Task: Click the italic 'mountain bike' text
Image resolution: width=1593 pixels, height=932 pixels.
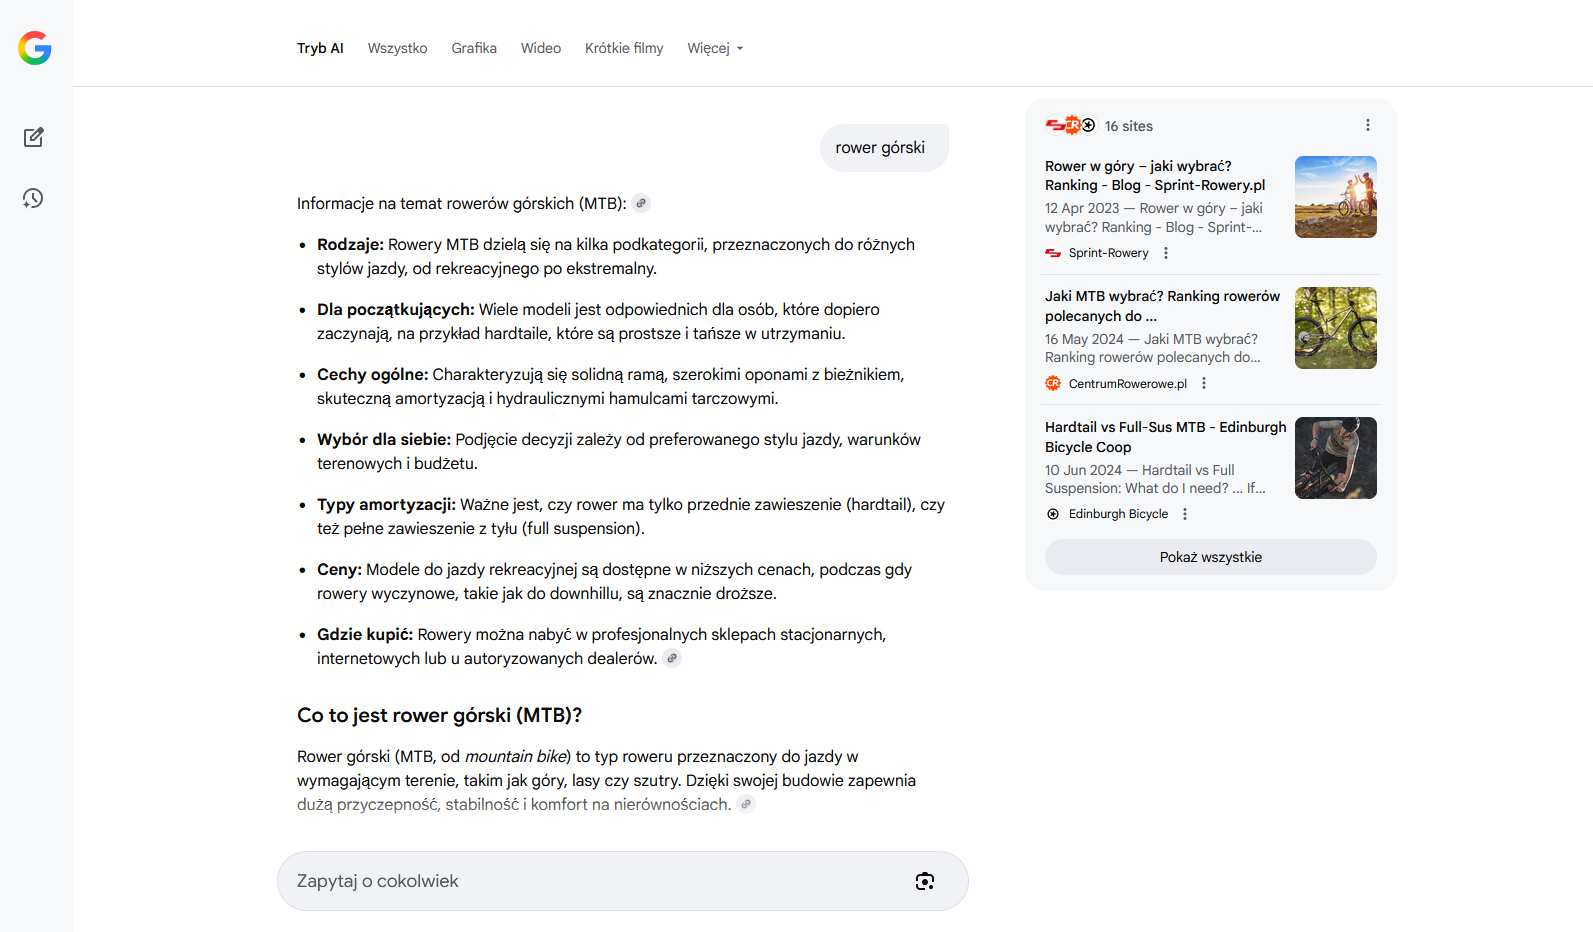Action: pos(516,756)
